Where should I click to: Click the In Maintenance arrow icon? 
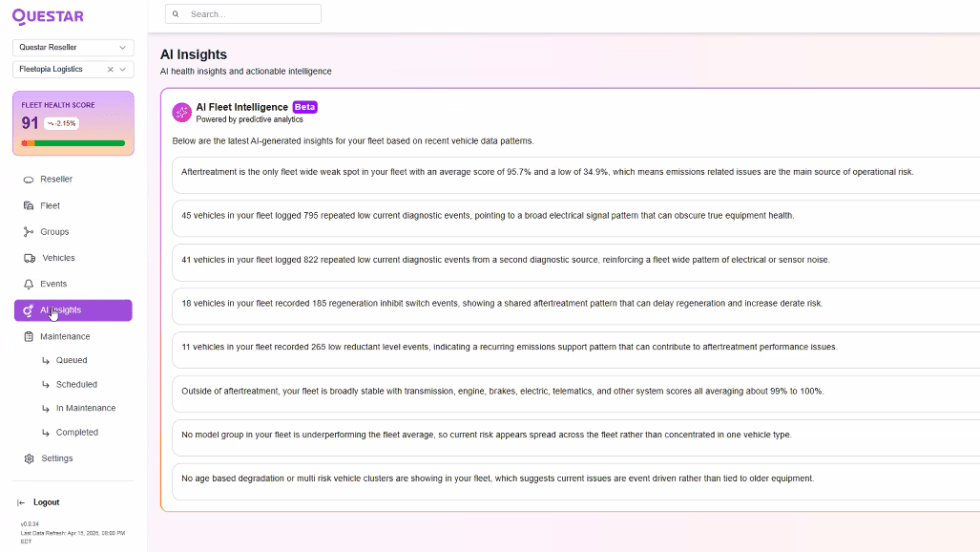(x=46, y=409)
